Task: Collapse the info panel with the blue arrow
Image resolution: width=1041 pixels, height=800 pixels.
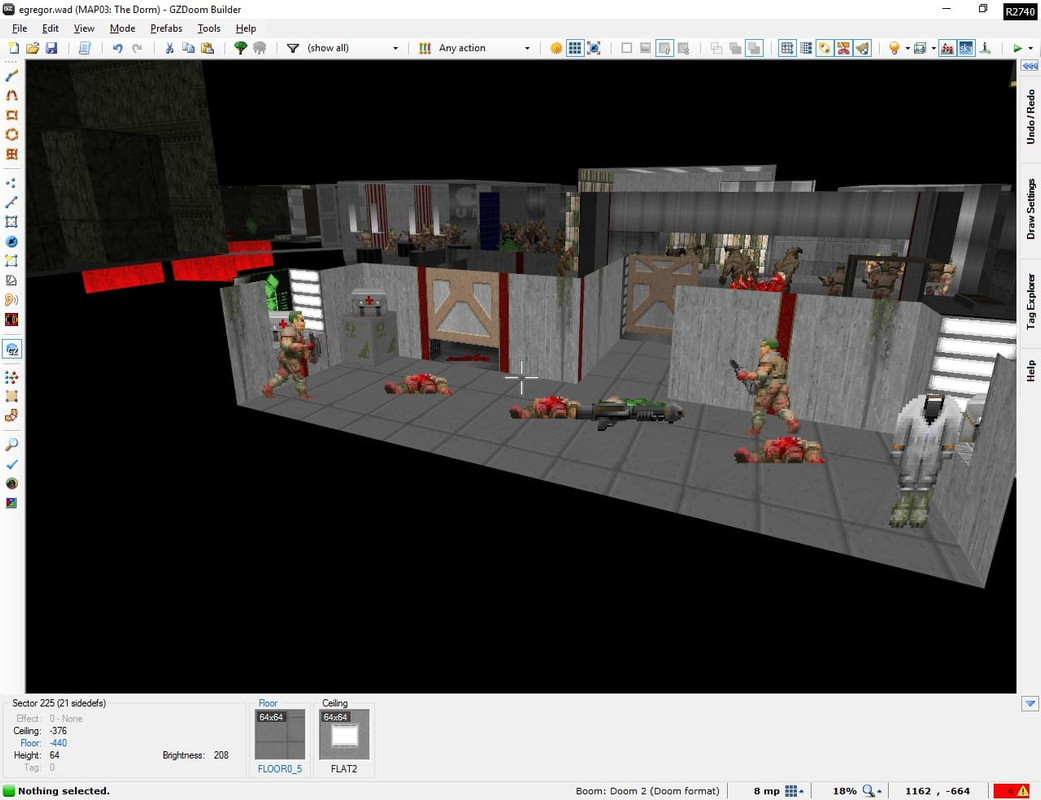Action: 1030,703
